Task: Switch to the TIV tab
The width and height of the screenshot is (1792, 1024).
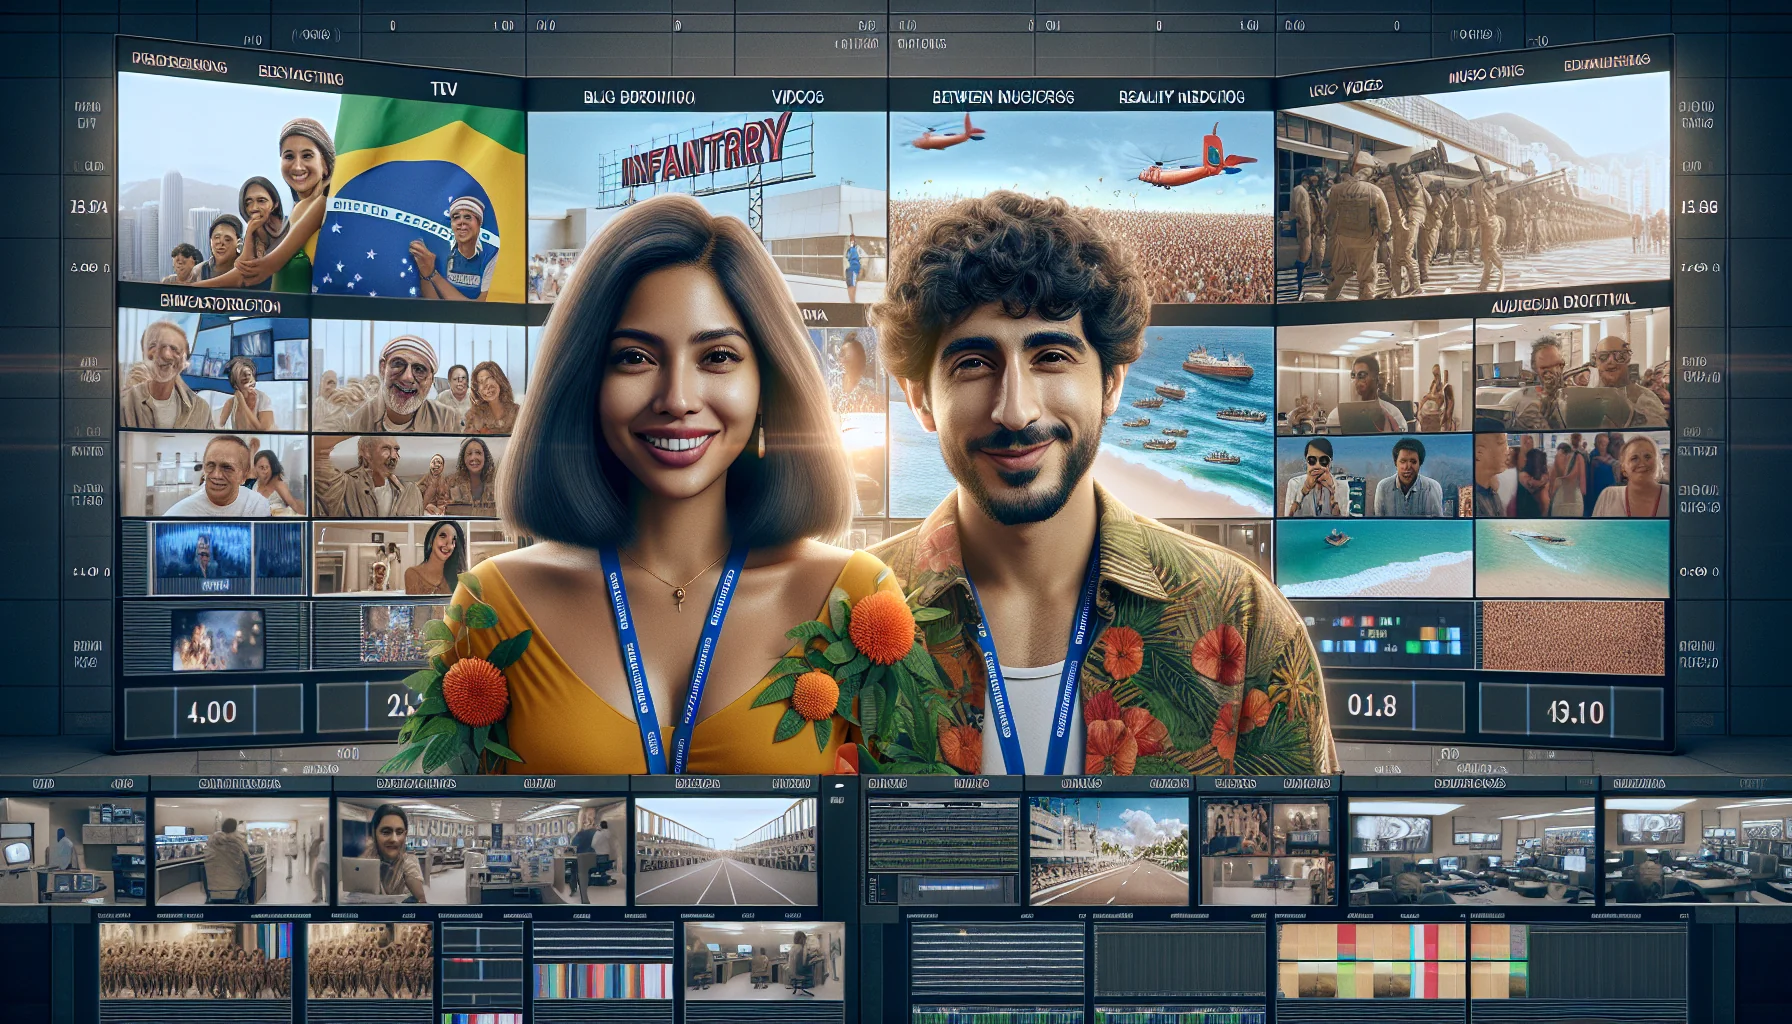Action: point(444,89)
